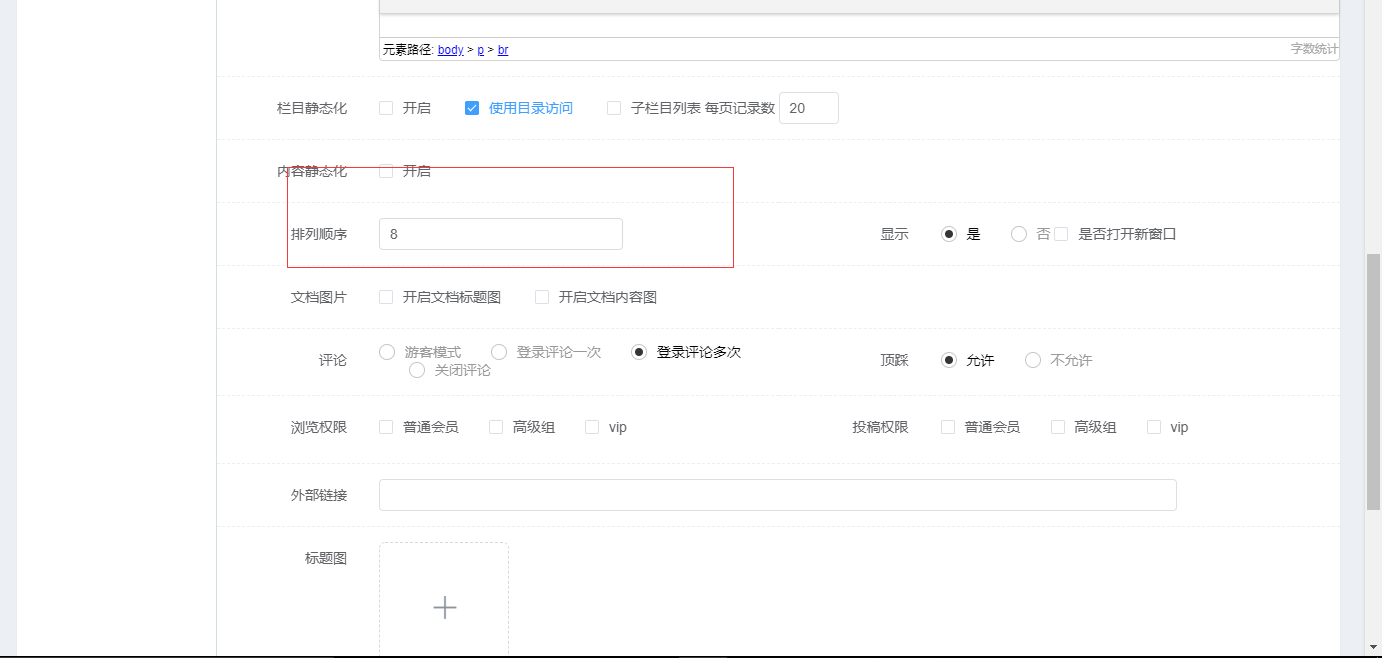Choose 游客模式 comment mode
Screen dimensions: 1382x658
(387, 352)
